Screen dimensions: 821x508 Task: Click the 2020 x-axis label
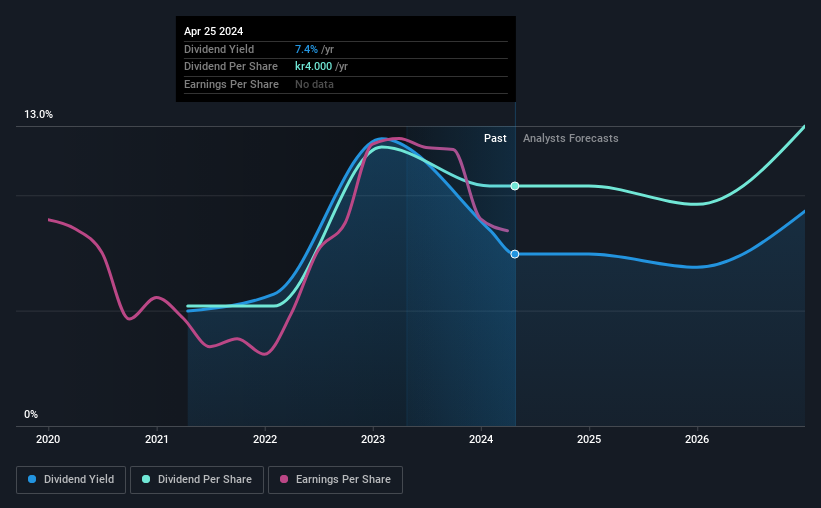click(x=48, y=439)
